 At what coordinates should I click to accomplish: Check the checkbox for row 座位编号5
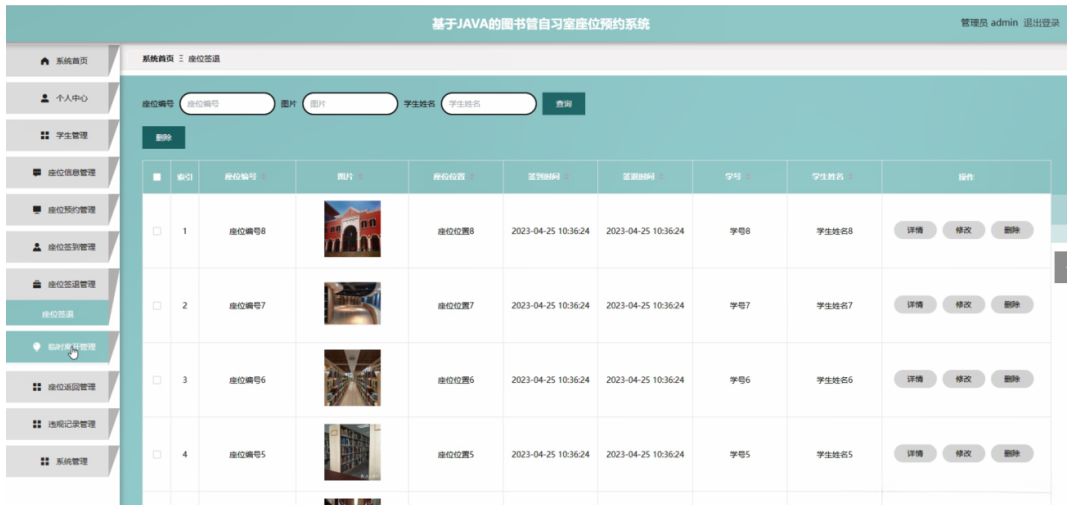(157, 454)
